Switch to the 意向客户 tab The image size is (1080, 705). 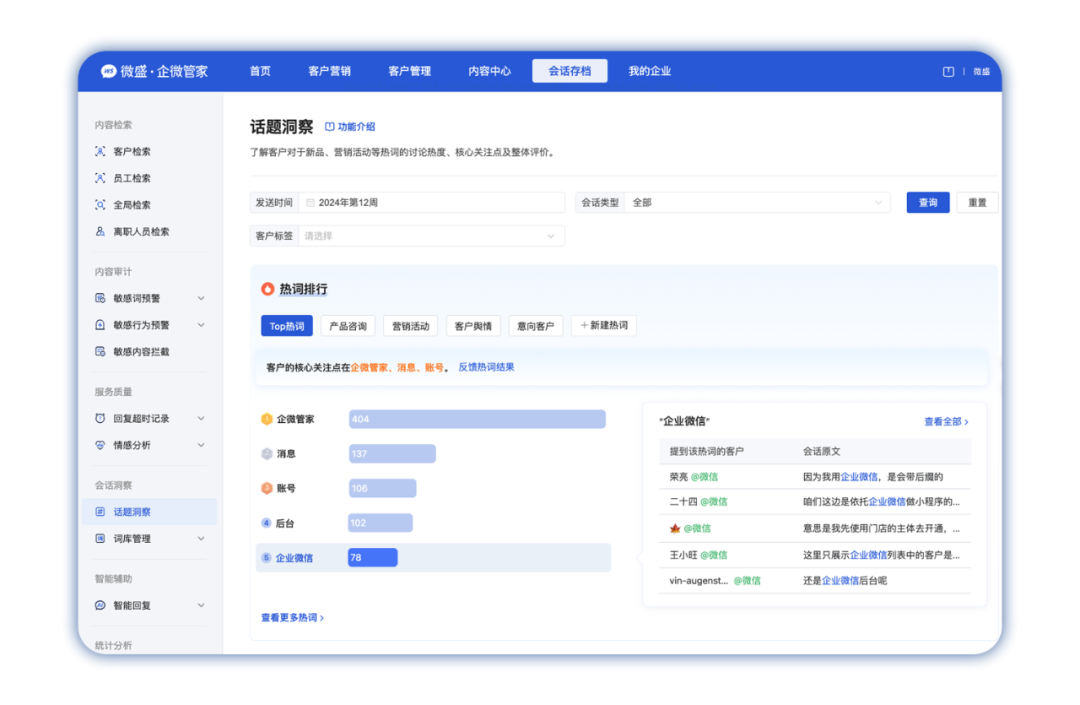point(535,326)
